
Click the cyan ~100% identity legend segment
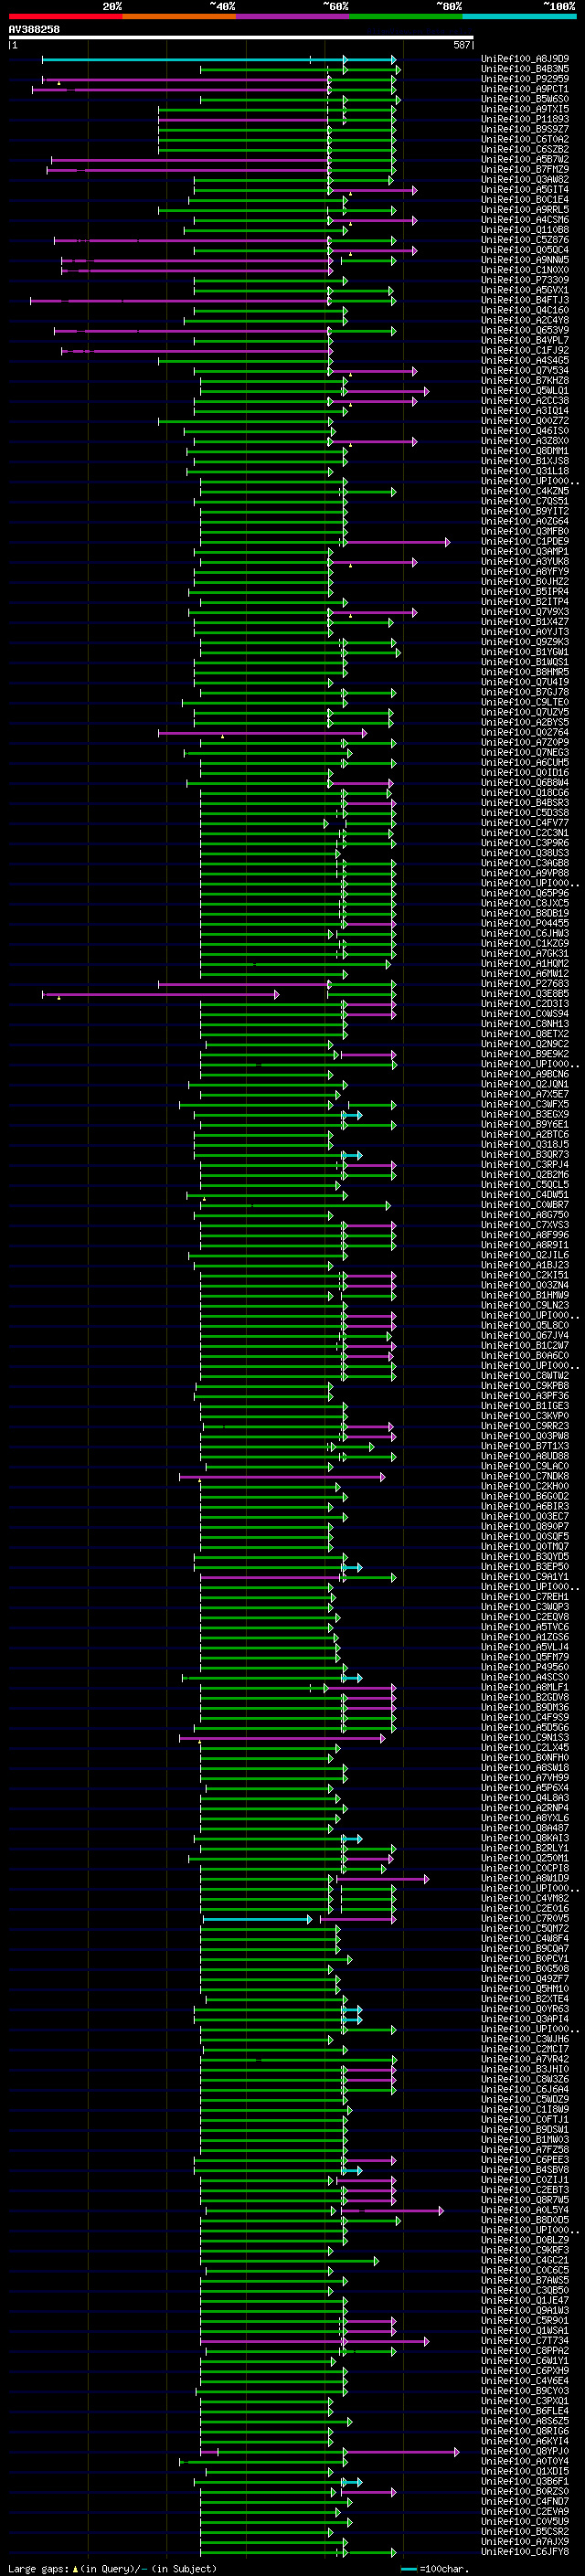coord(519,16)
